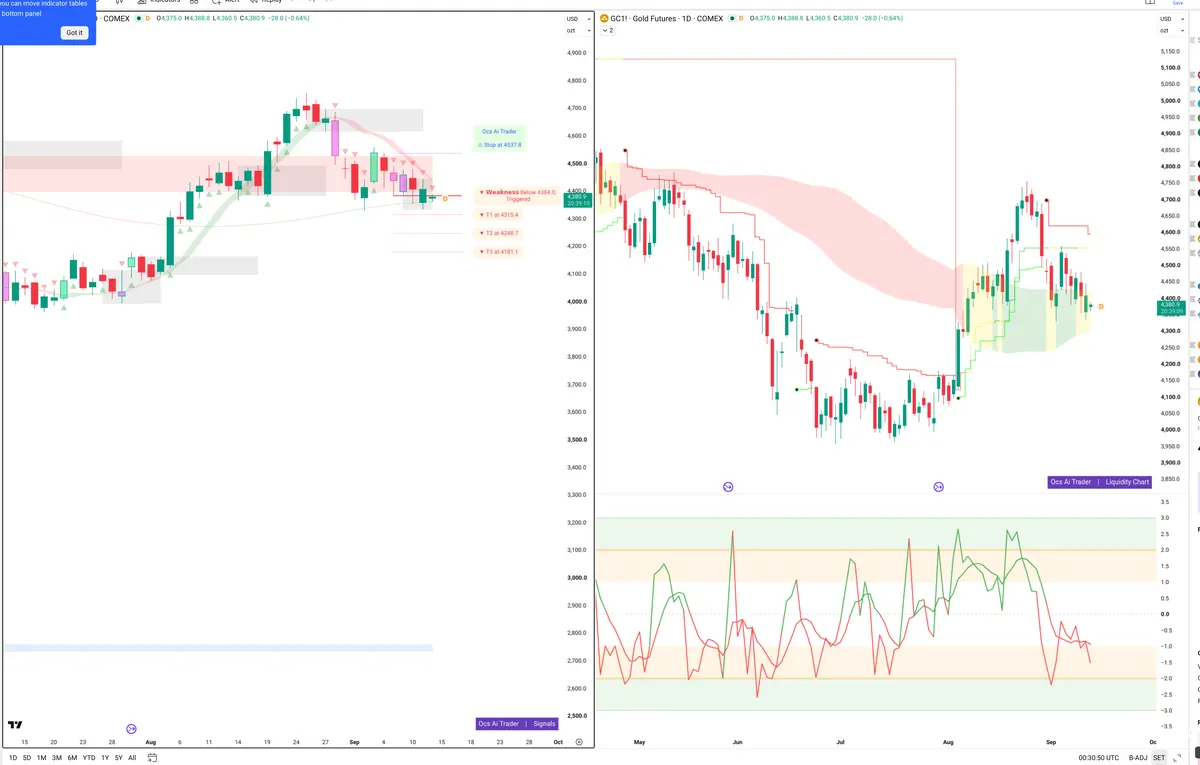The image size is (1200, 765).
Task: Select the 1Y time range
Action: 105,758
